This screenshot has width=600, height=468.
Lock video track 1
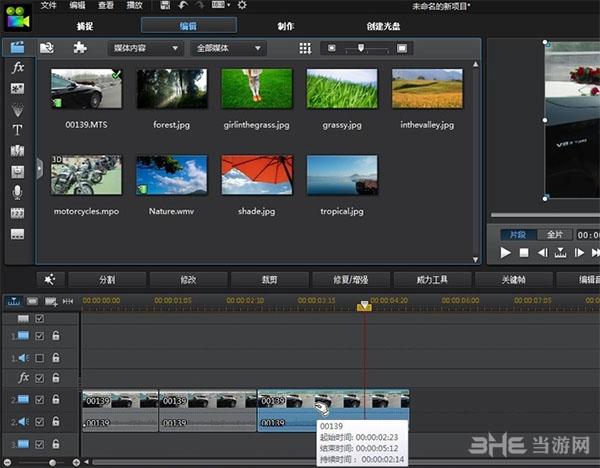click(x=56, y=336)
